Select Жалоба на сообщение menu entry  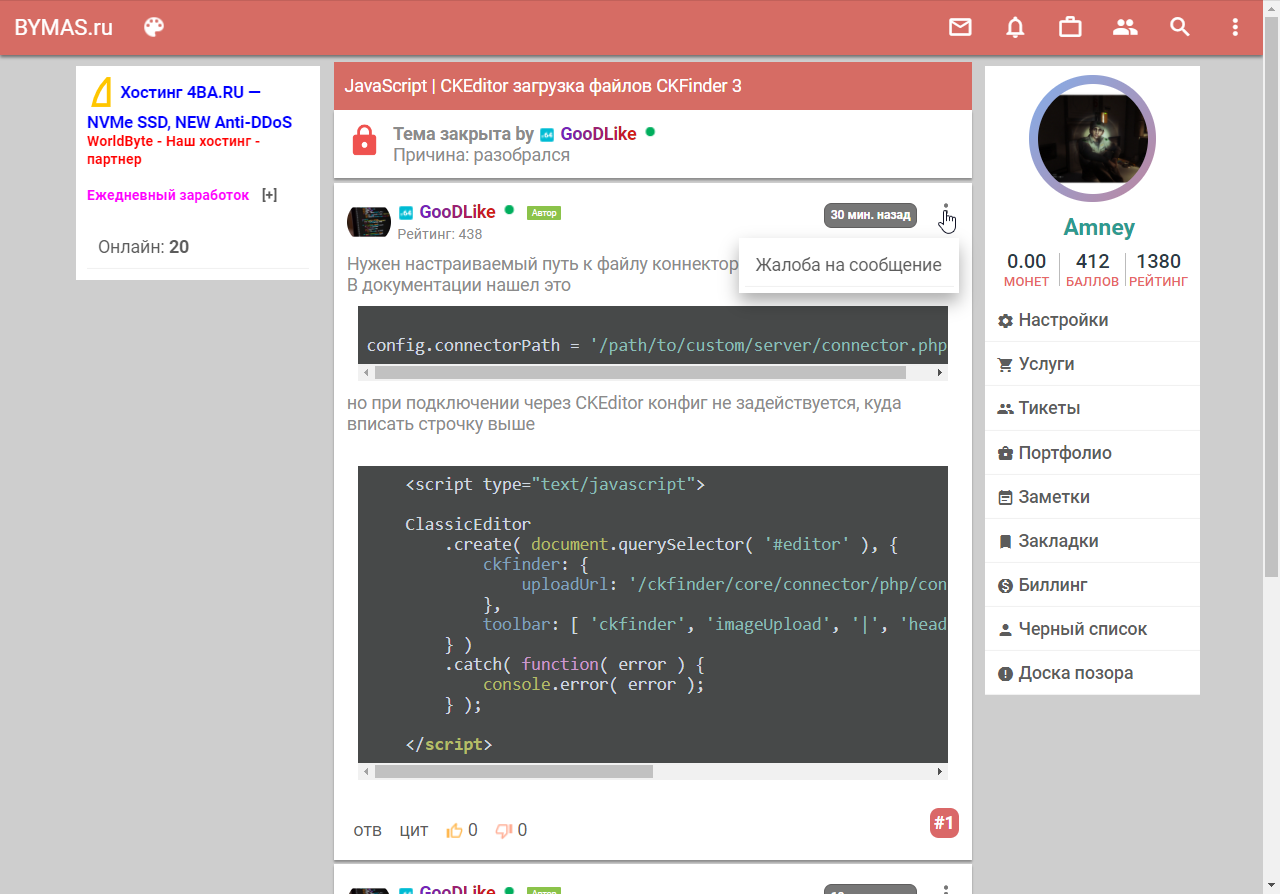pos(848,265)
